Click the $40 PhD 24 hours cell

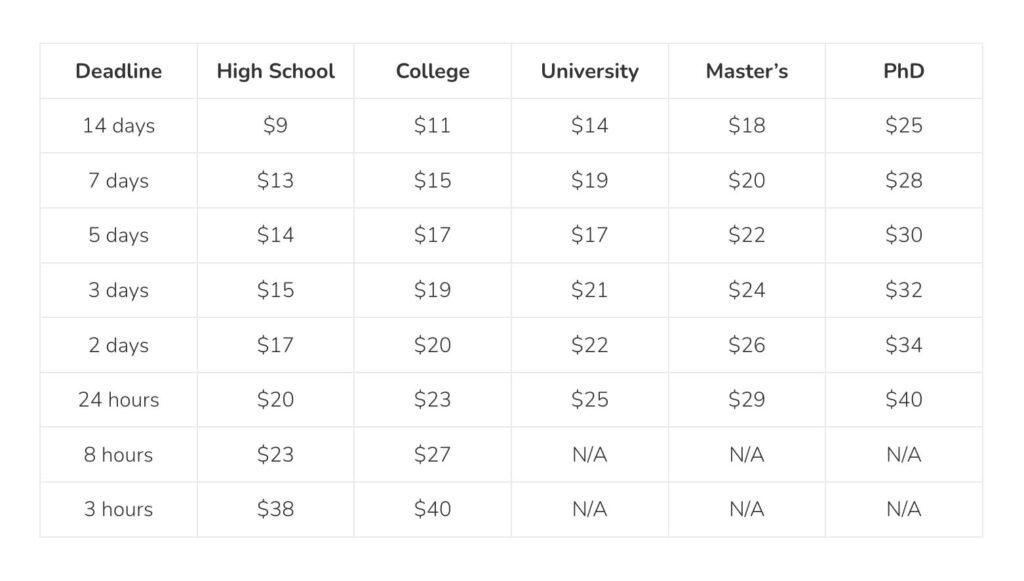coord(904,400)
